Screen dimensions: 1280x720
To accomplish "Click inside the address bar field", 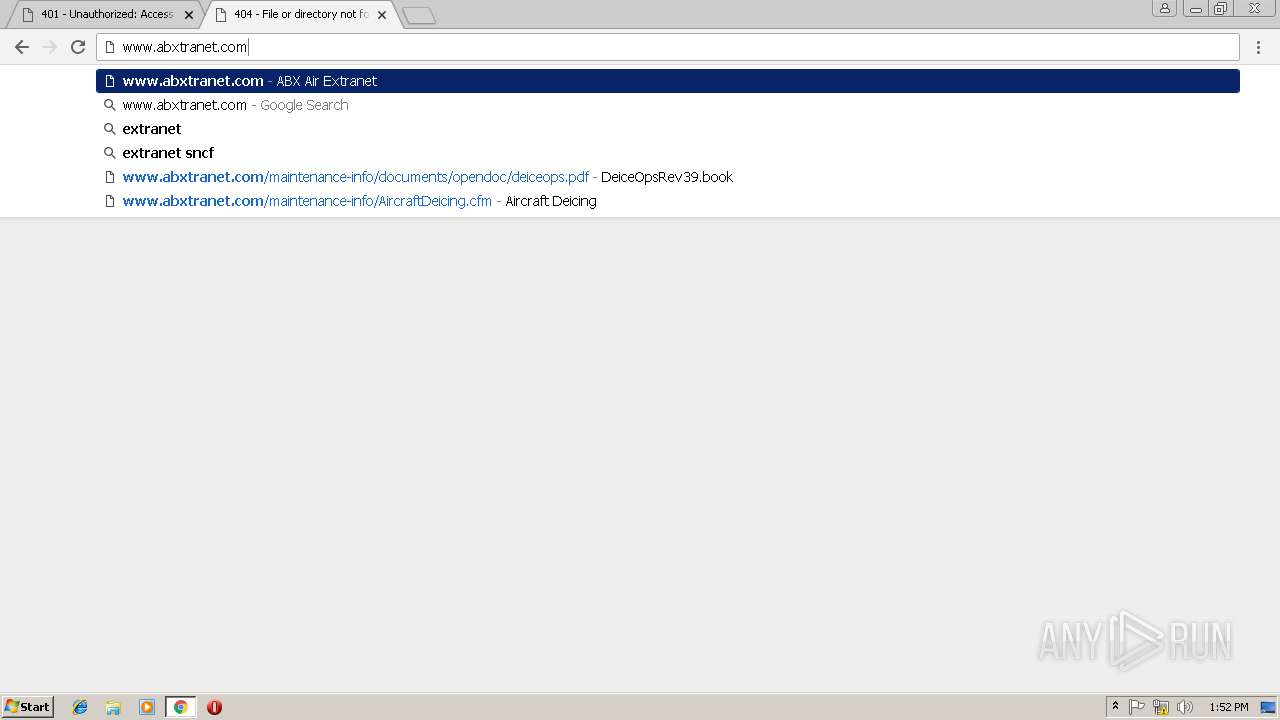I will click(668, 47).
